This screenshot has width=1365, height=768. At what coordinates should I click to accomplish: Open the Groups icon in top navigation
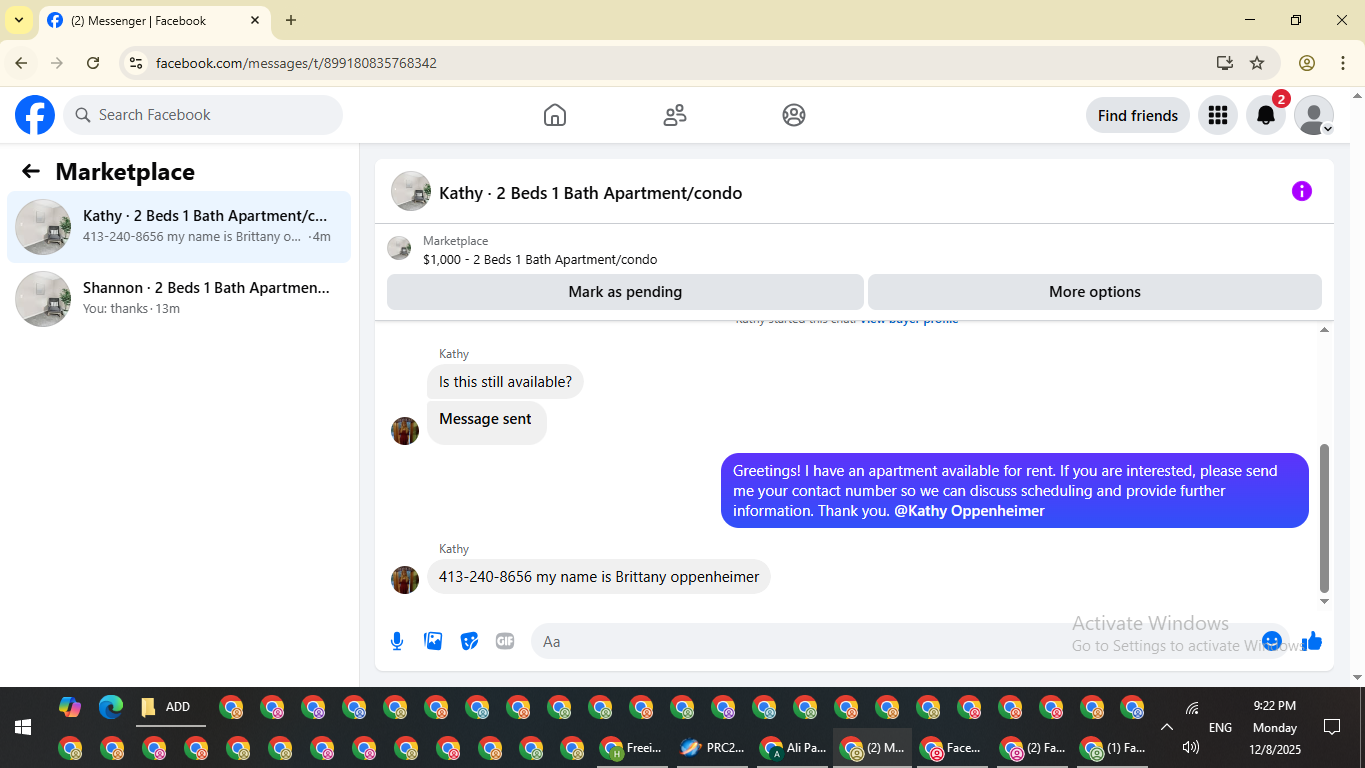tap(794, 115)
